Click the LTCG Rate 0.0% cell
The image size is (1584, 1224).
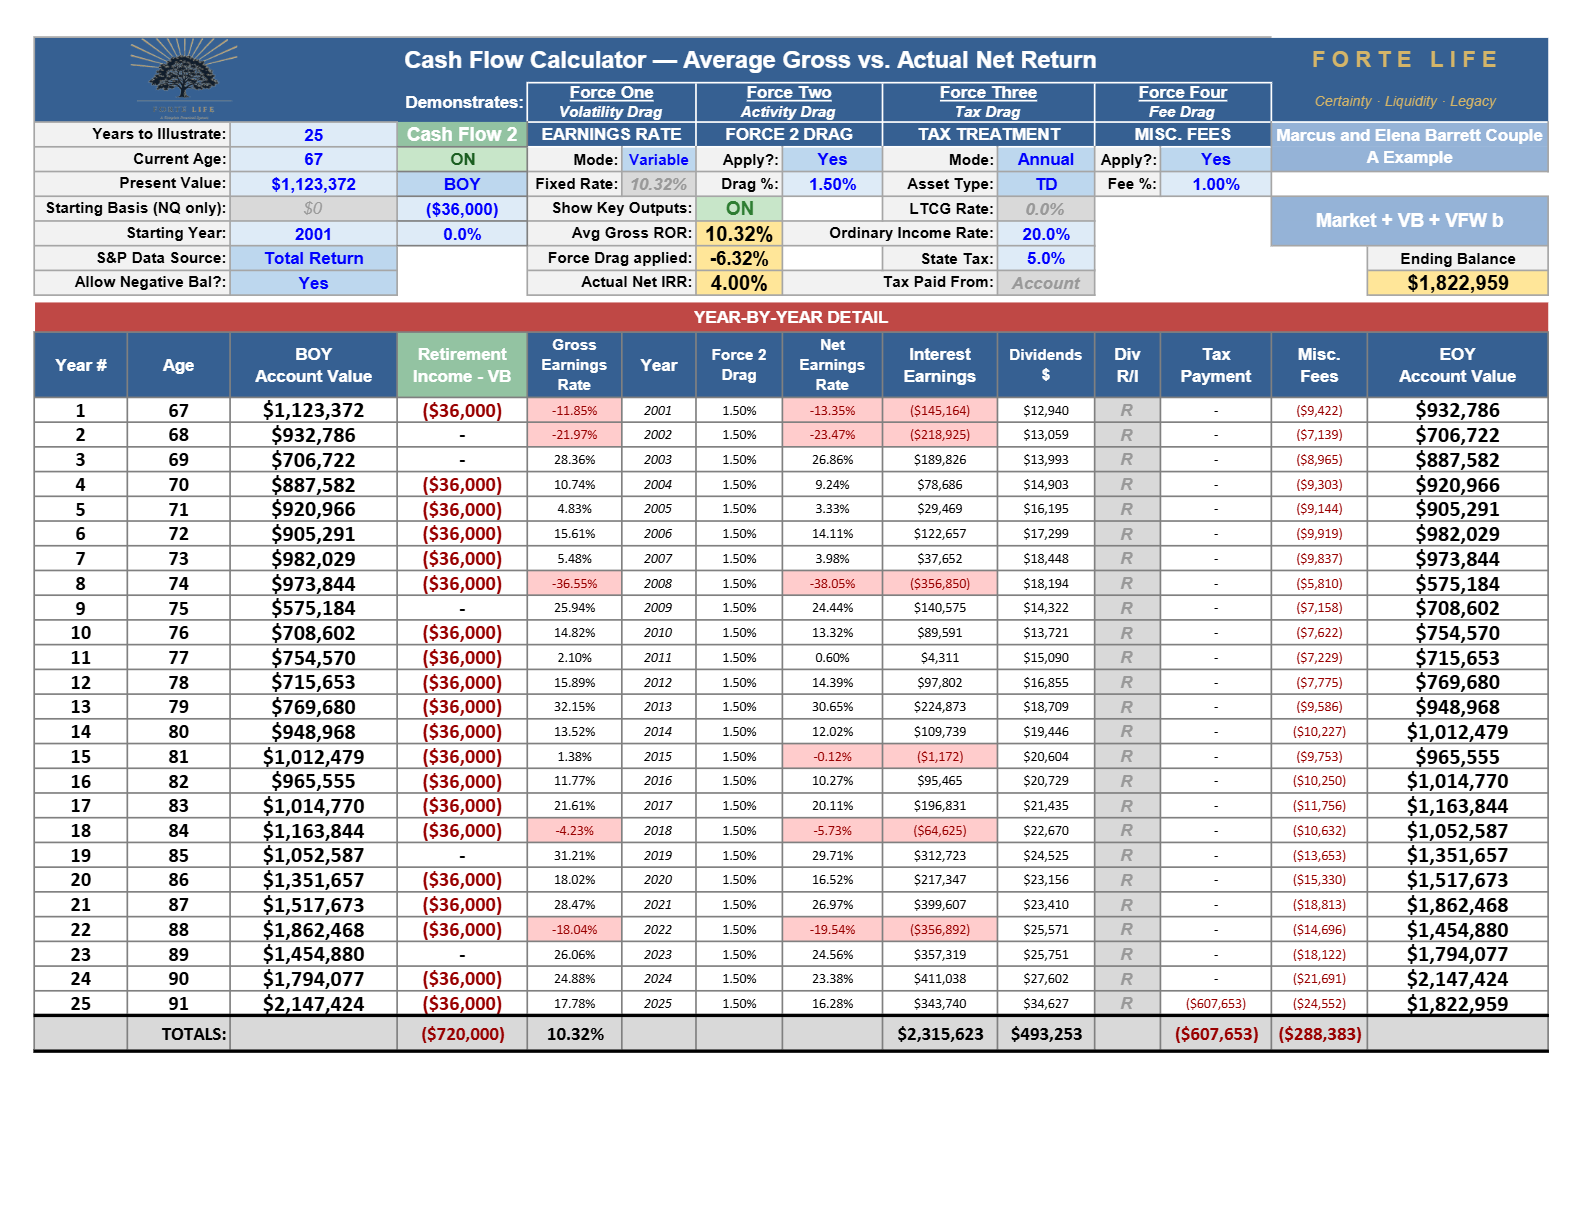point(1046,209)
